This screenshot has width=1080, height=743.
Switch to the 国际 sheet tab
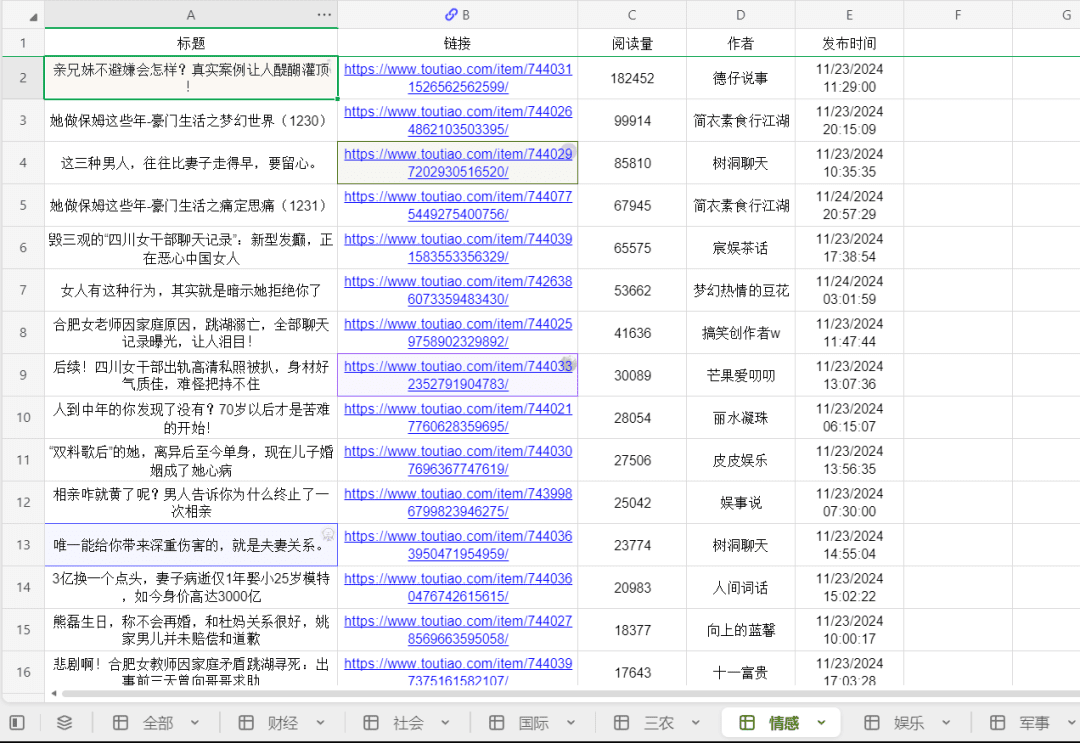point(534,722)
